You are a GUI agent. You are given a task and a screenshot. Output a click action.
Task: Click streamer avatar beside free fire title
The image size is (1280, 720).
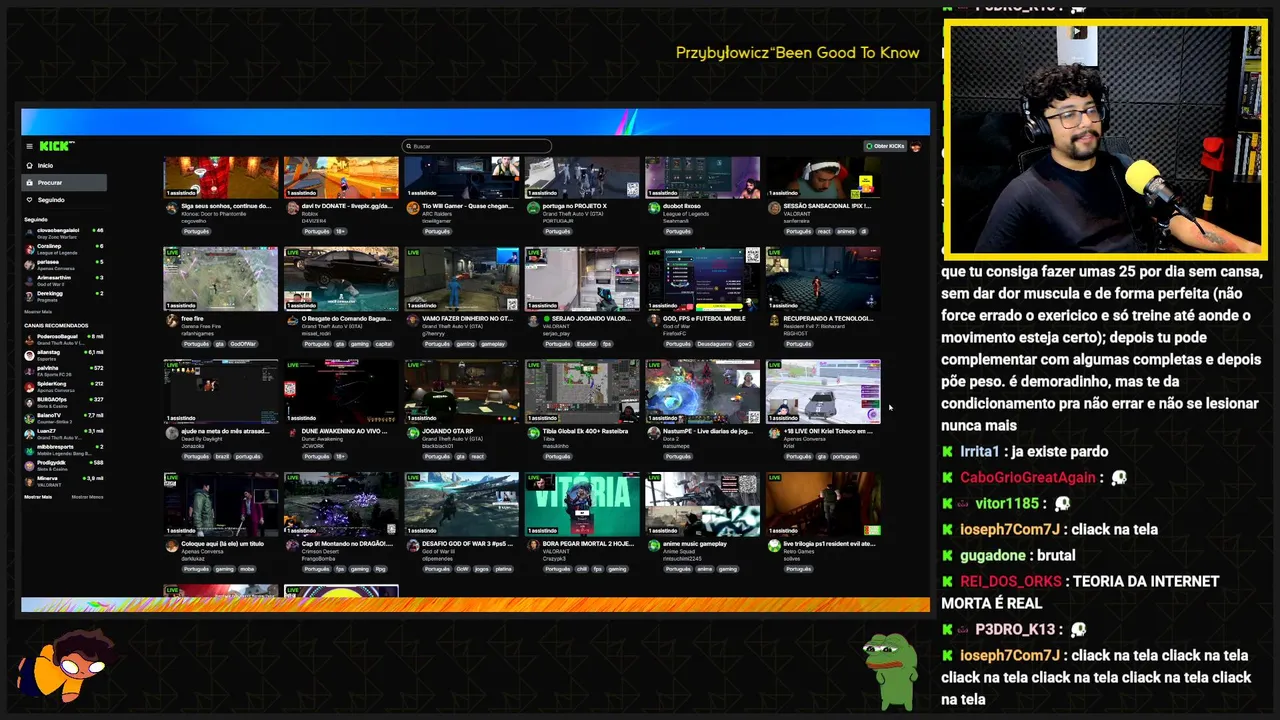click(x=172, y=321)
